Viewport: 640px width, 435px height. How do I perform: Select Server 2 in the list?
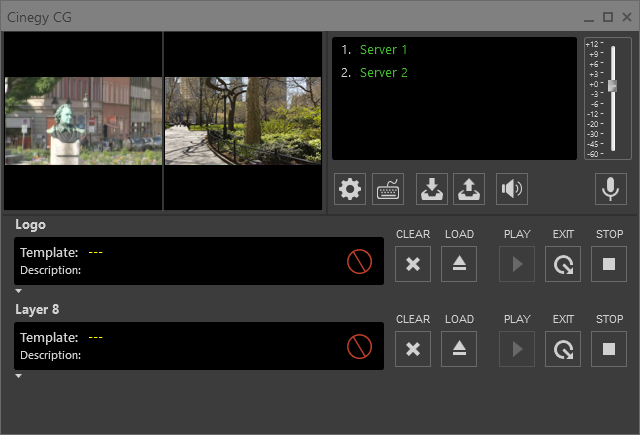(x=384, y=73)
